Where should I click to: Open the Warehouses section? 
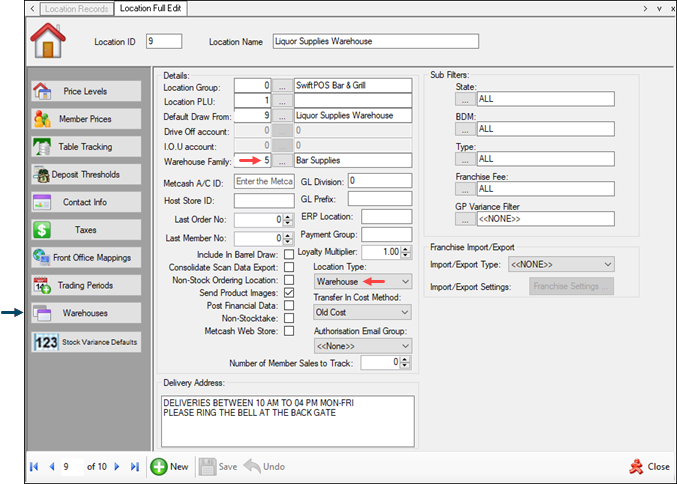[x=86, y=313]
